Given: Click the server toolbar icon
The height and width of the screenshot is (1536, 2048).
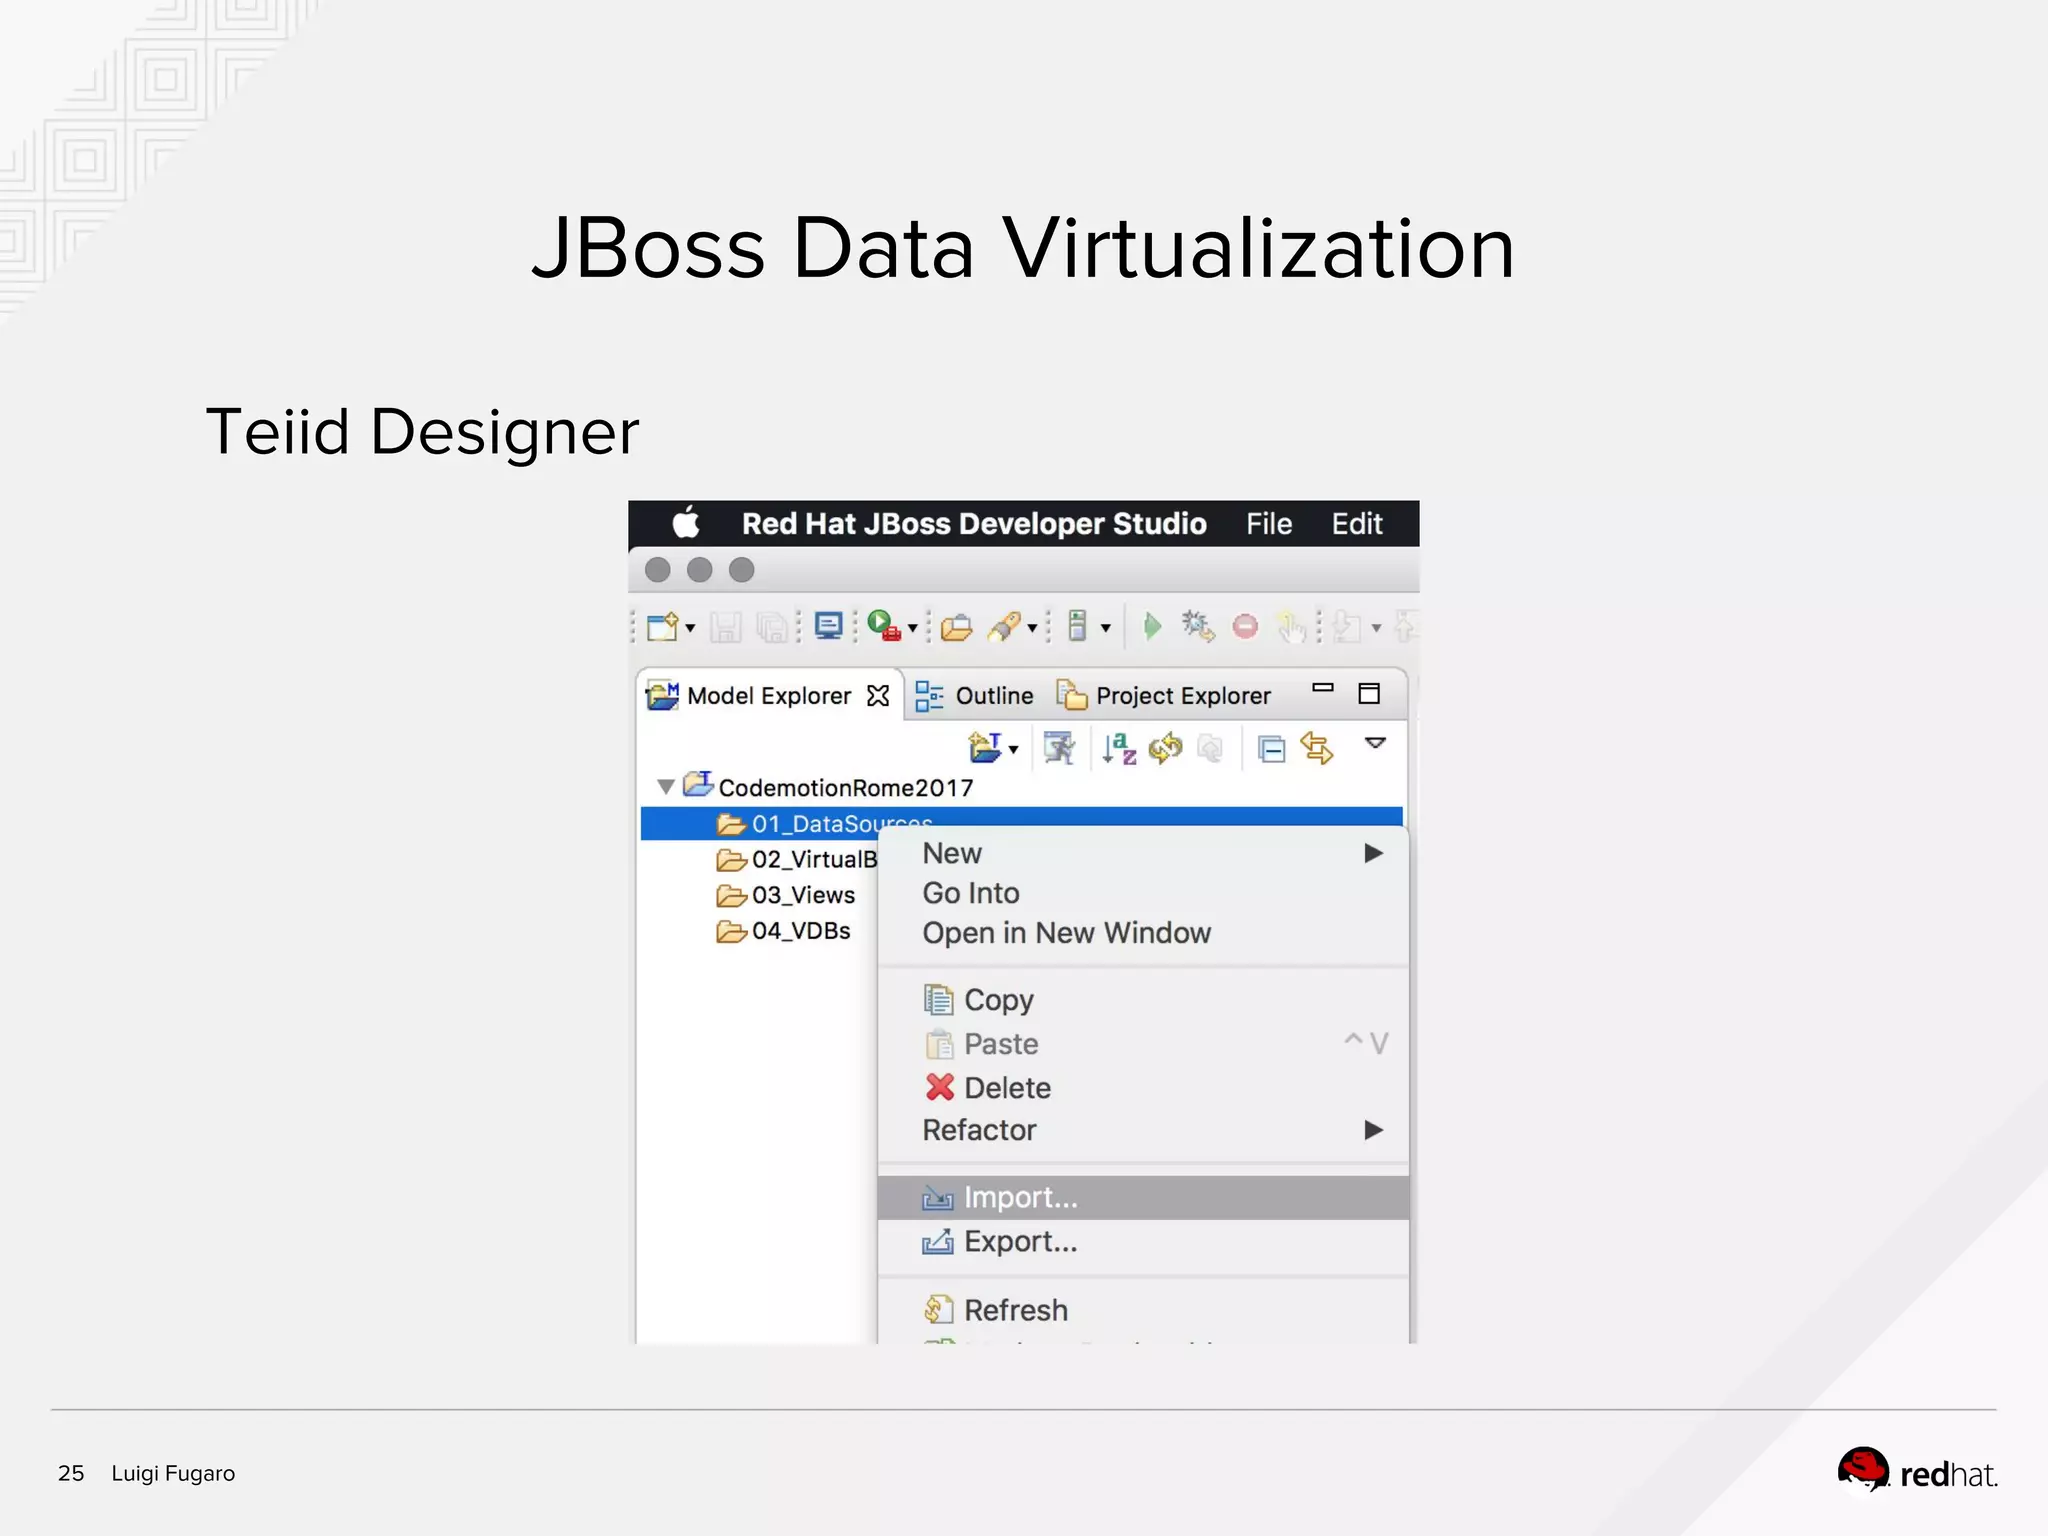Looking at the screenshot, I should pos(1077,626).
